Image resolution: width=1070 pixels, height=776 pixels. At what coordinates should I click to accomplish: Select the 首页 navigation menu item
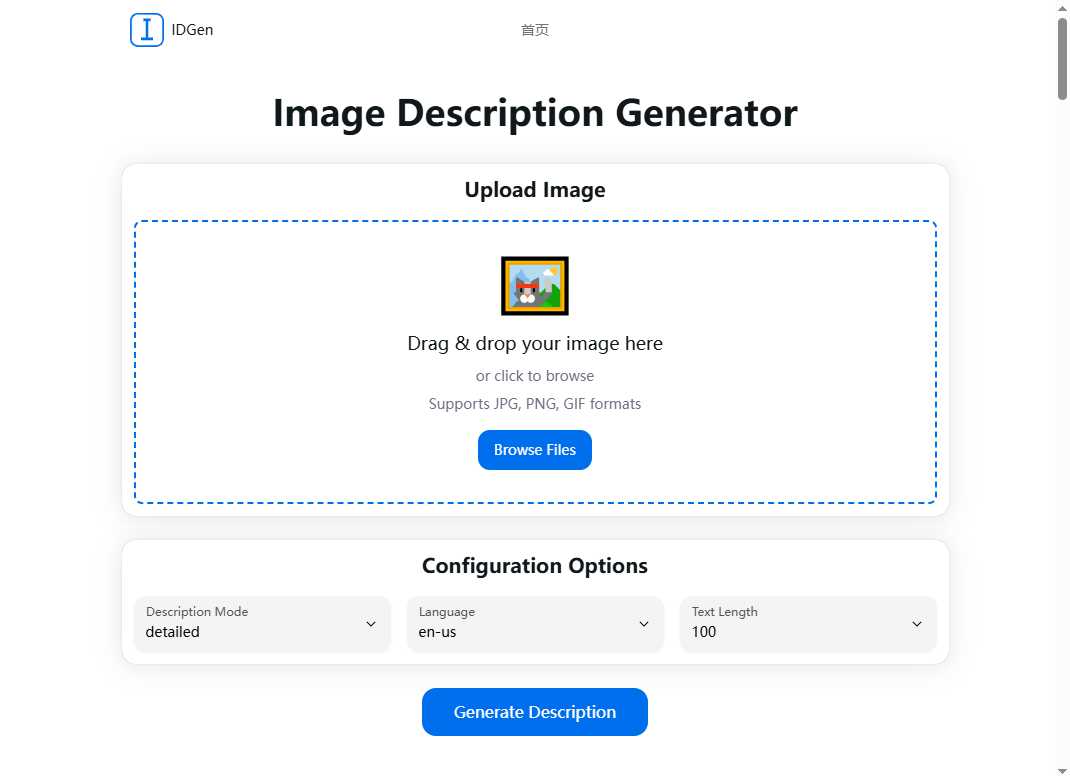click(x=534, y=29)
